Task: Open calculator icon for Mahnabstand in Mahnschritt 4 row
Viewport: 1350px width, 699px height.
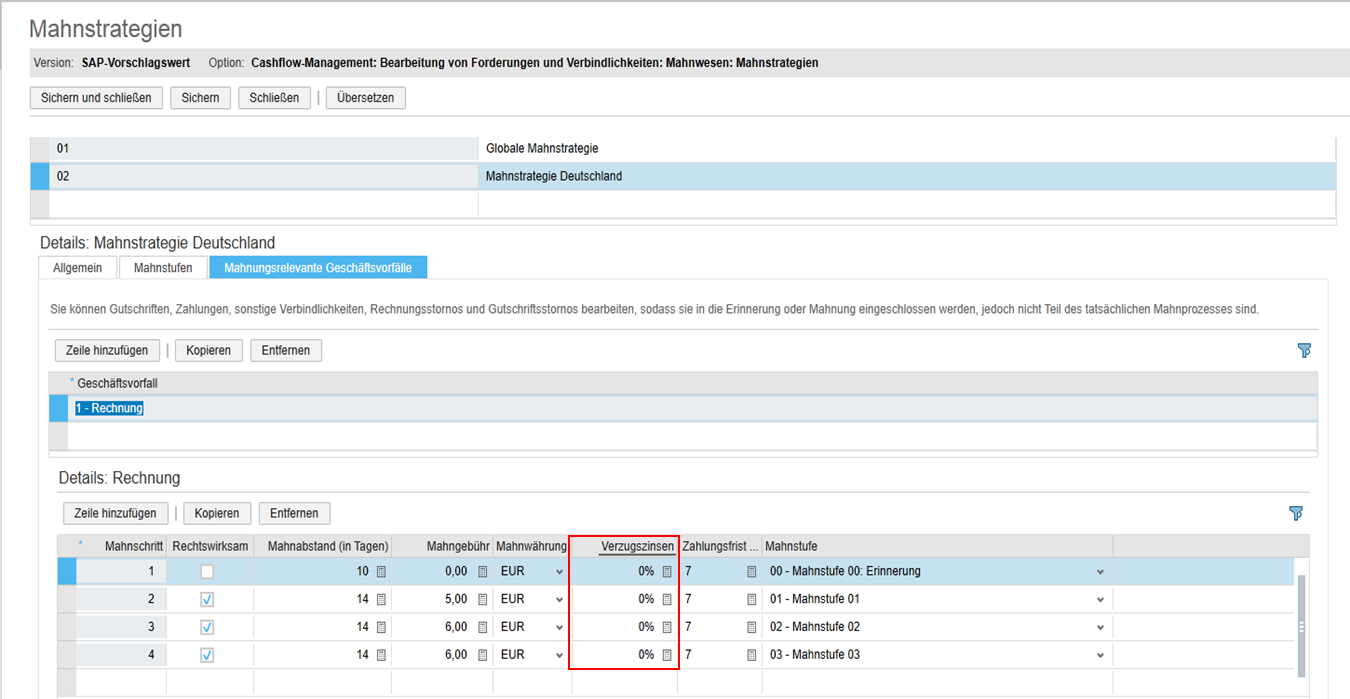Action: click(x=381, y=655)
